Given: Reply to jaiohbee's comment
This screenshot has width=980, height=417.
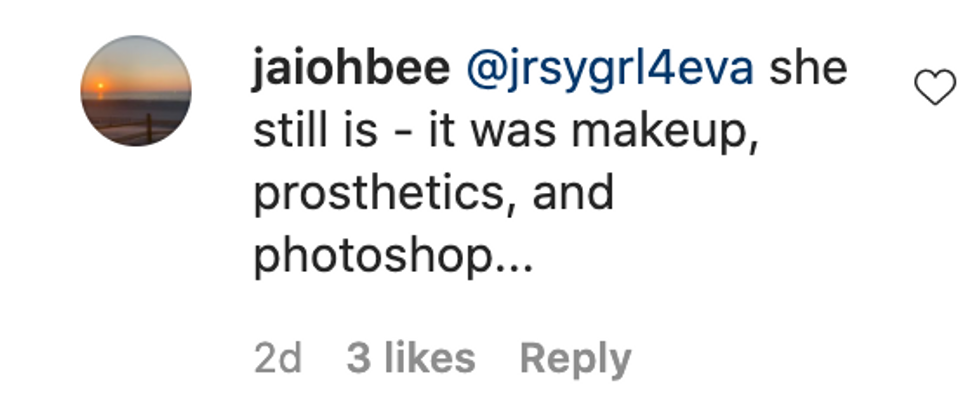Looking at the screenshot, I should click(575, 358).
